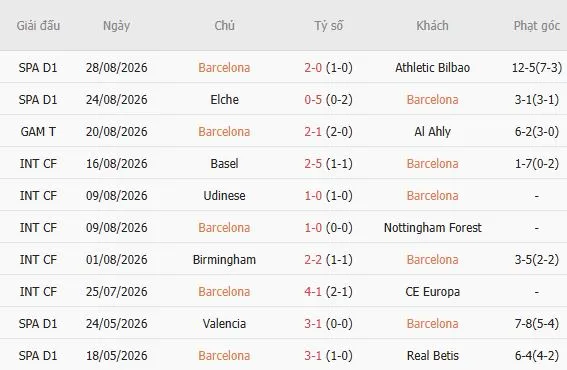567x370 pixels.
Task: Click the 2-5 score in Basel match
Action: click(313, 163)
